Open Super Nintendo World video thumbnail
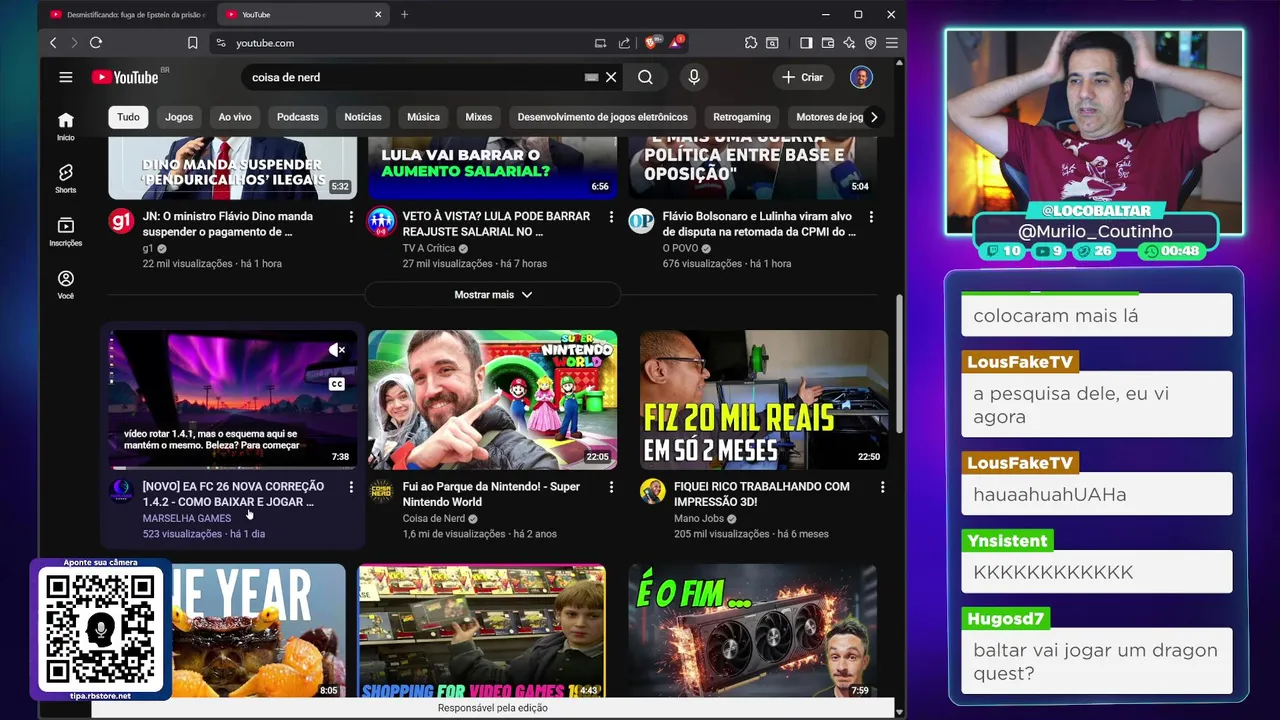 pos(492,400)
